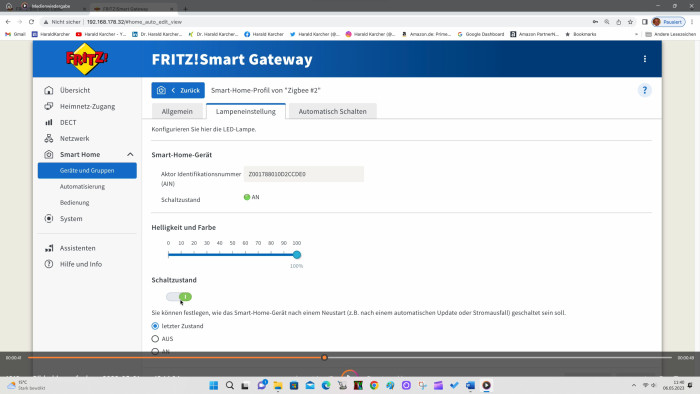Open the Übersicht sidebar item

(75, 90)
